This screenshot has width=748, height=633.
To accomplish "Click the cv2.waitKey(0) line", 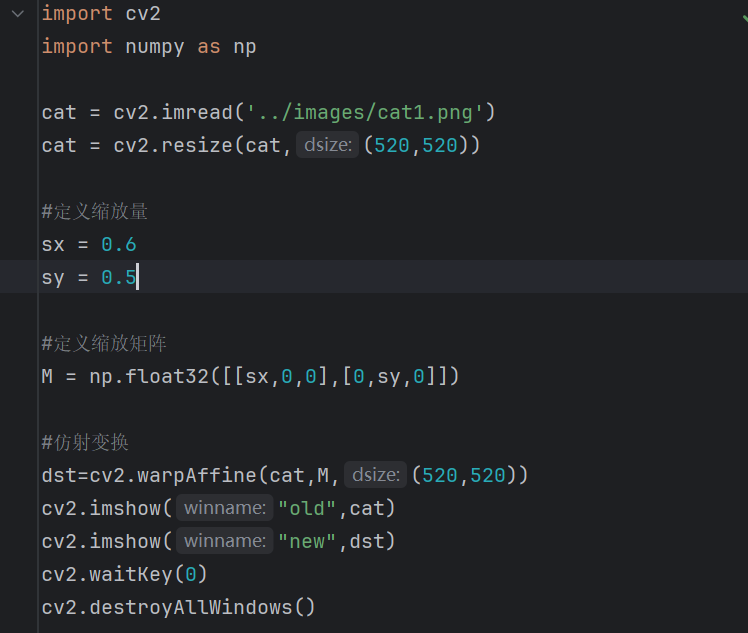I will click(x=125, y=574).
